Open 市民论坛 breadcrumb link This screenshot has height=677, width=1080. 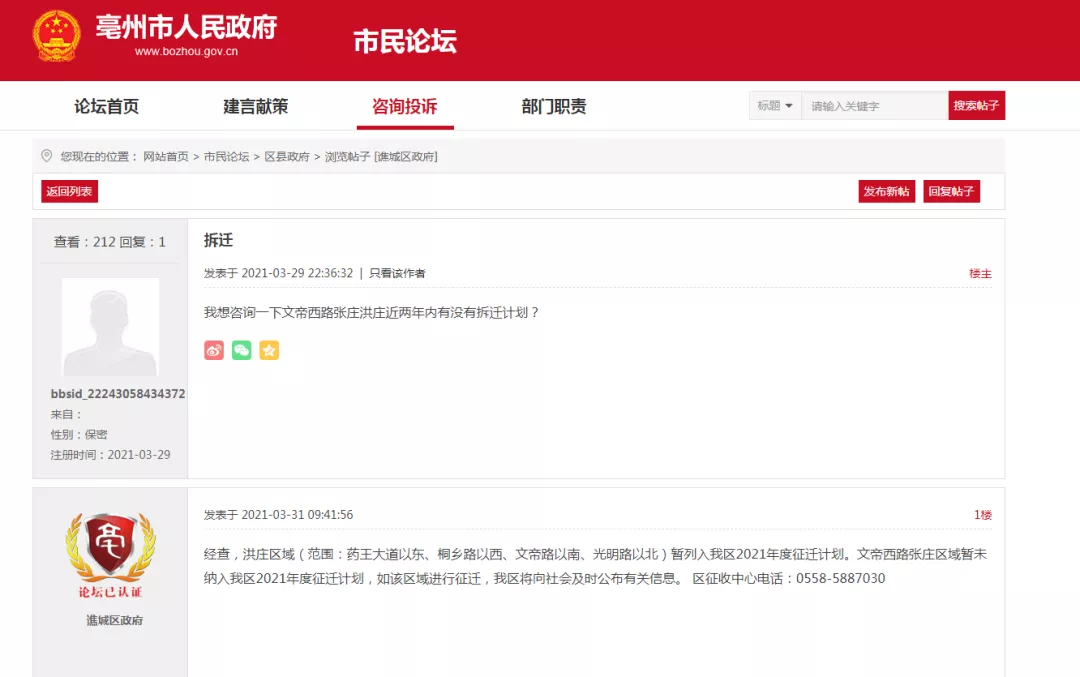tap(227, 156)
